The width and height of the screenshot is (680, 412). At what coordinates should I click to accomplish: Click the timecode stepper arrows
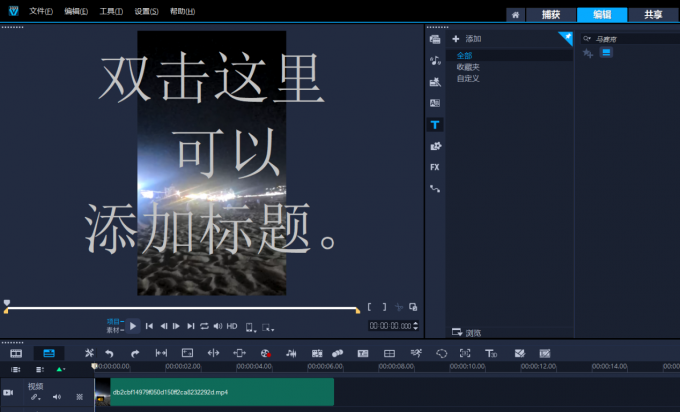[x=416, y=326]
